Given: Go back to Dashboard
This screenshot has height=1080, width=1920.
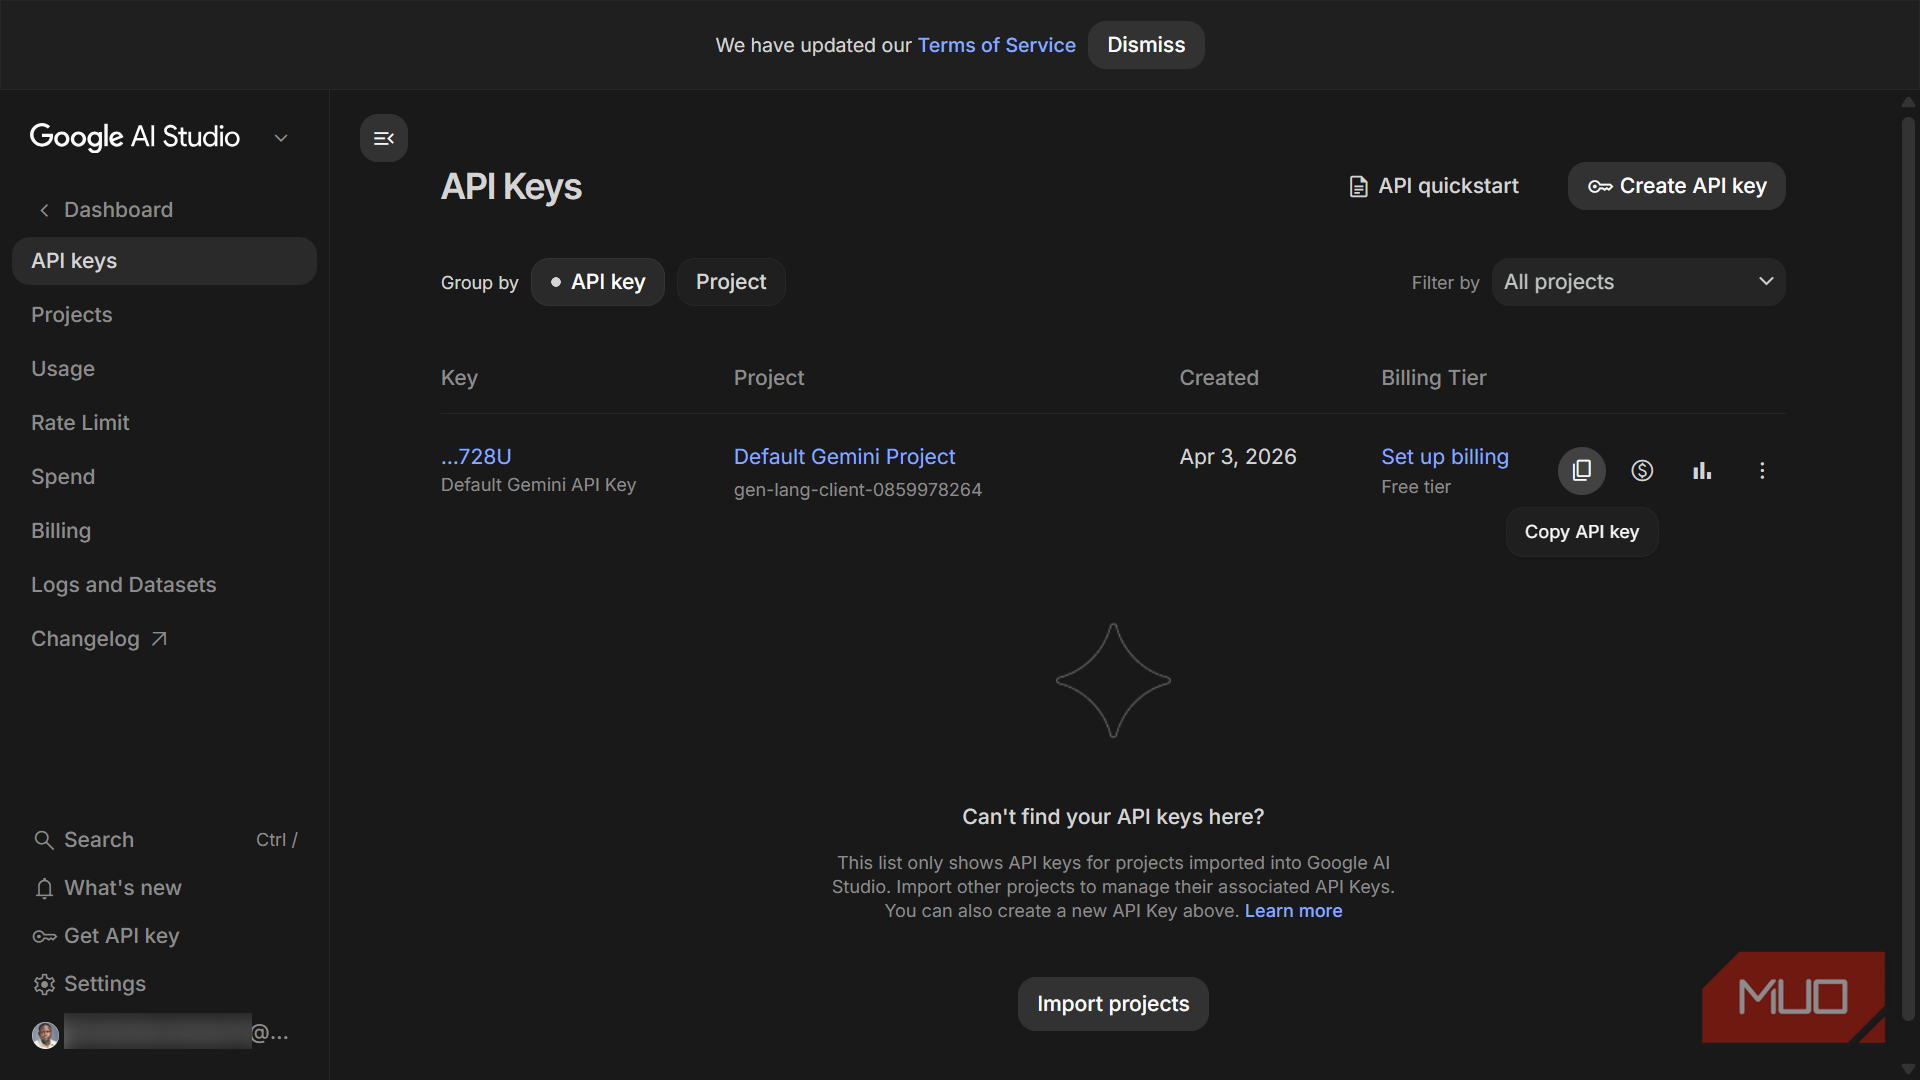Looking at the screenshot, I should 105,210.
